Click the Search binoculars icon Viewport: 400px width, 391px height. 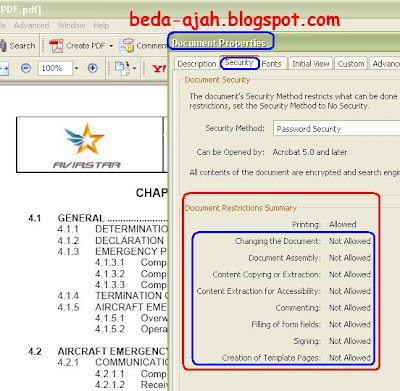(x=3, y=46)
